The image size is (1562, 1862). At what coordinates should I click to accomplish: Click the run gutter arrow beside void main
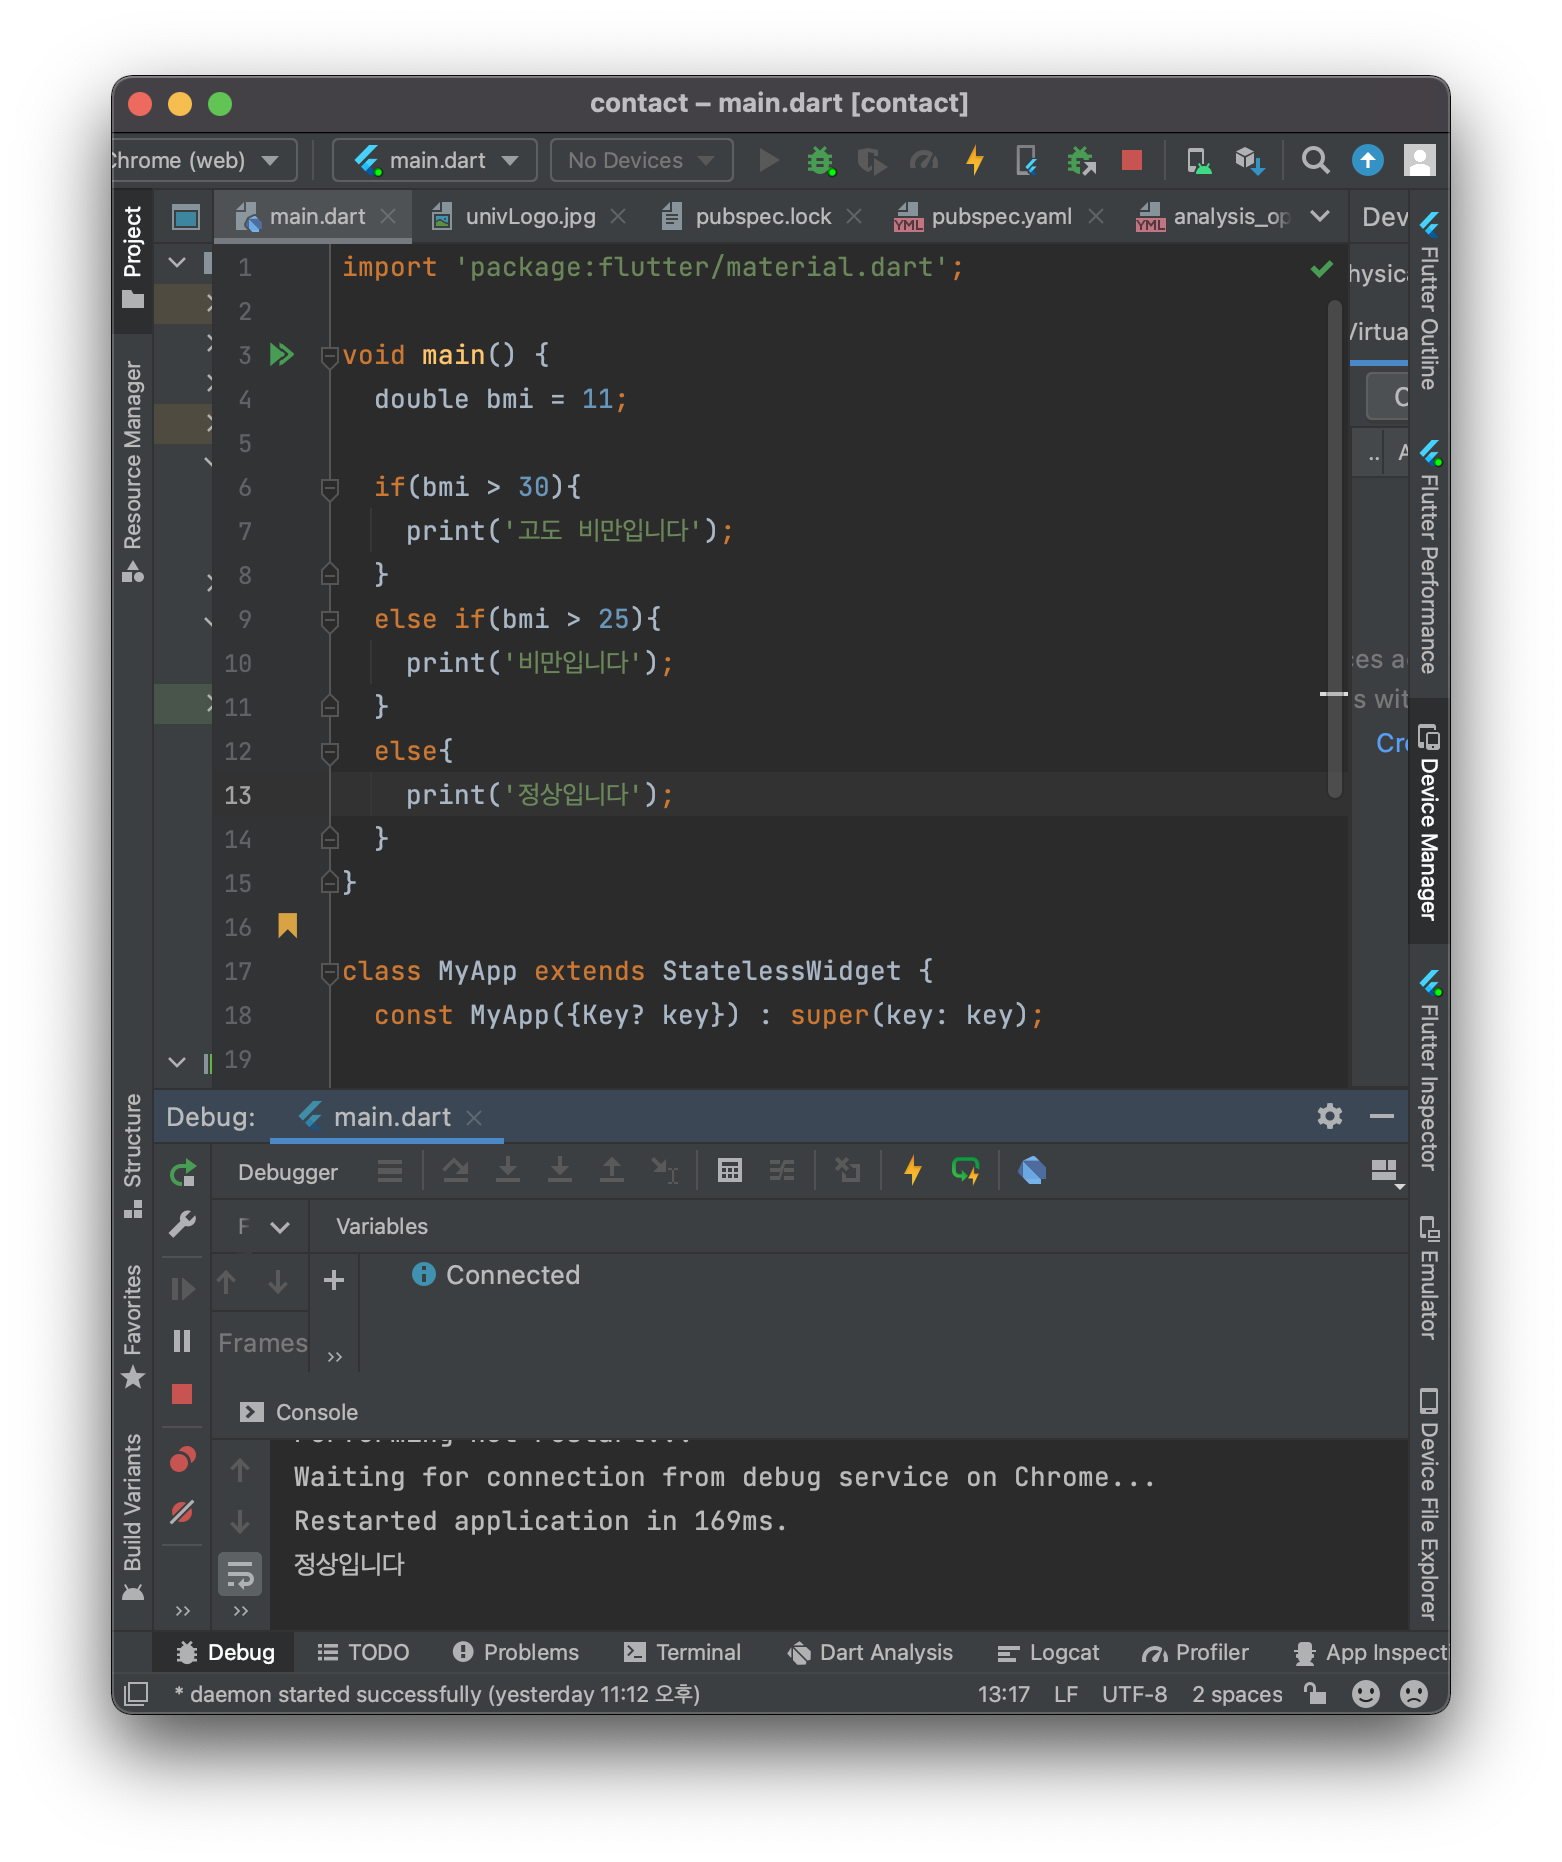pyautogui.click(x=281, y=355)
